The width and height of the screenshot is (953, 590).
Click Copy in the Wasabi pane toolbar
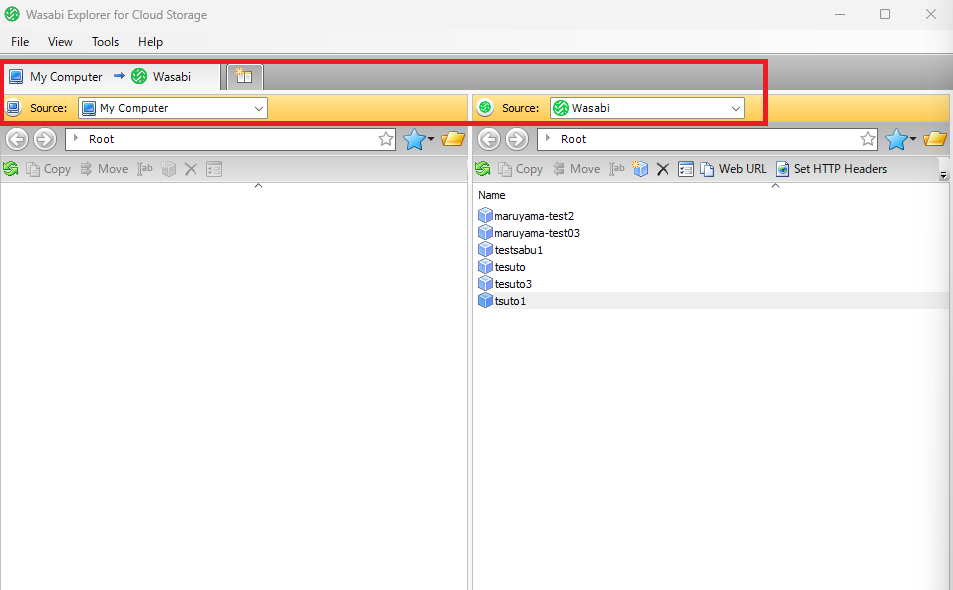click(x=521, y=169)
